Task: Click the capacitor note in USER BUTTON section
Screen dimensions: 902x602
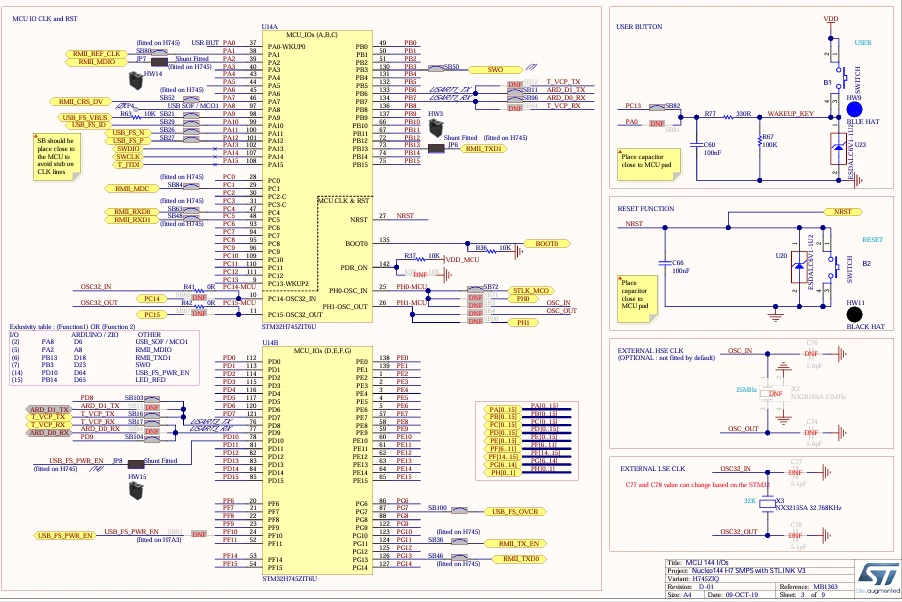Action: pos(648,165)
